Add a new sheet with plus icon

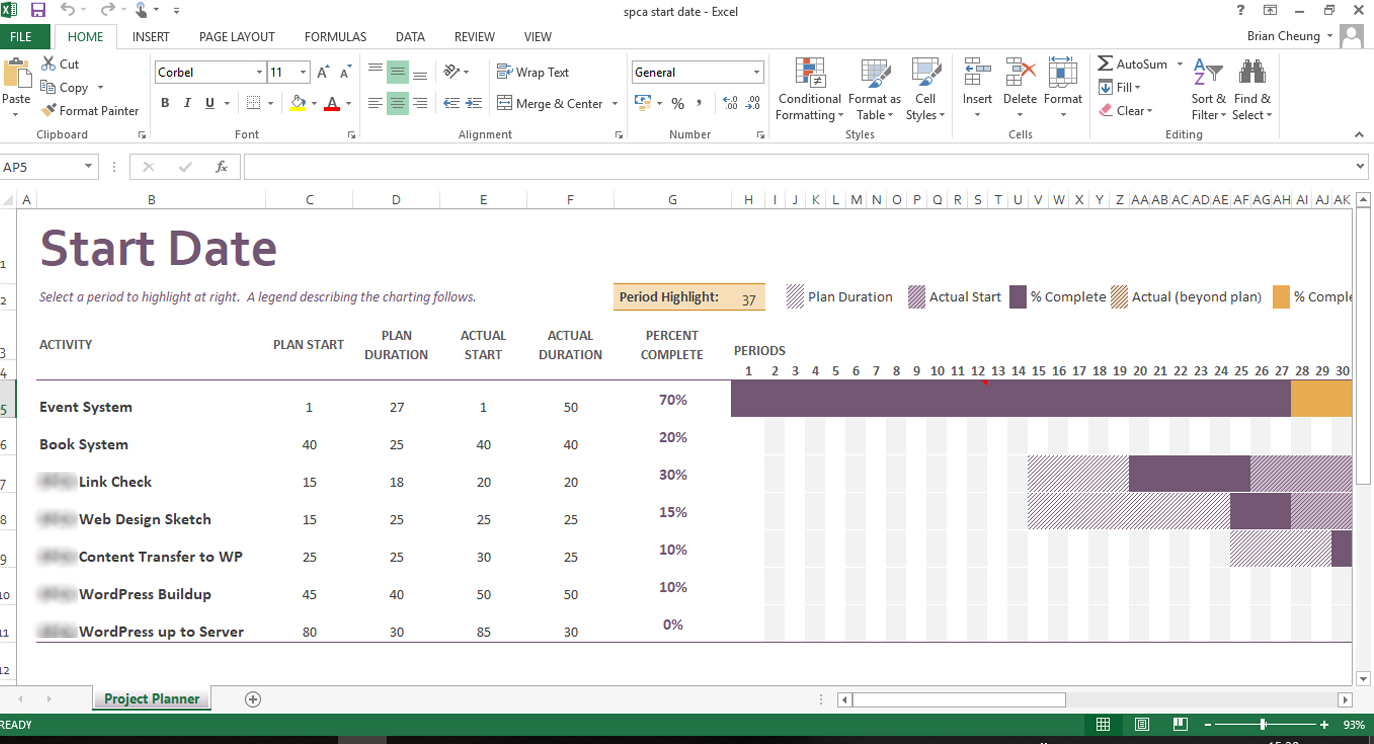click(253, 699)
